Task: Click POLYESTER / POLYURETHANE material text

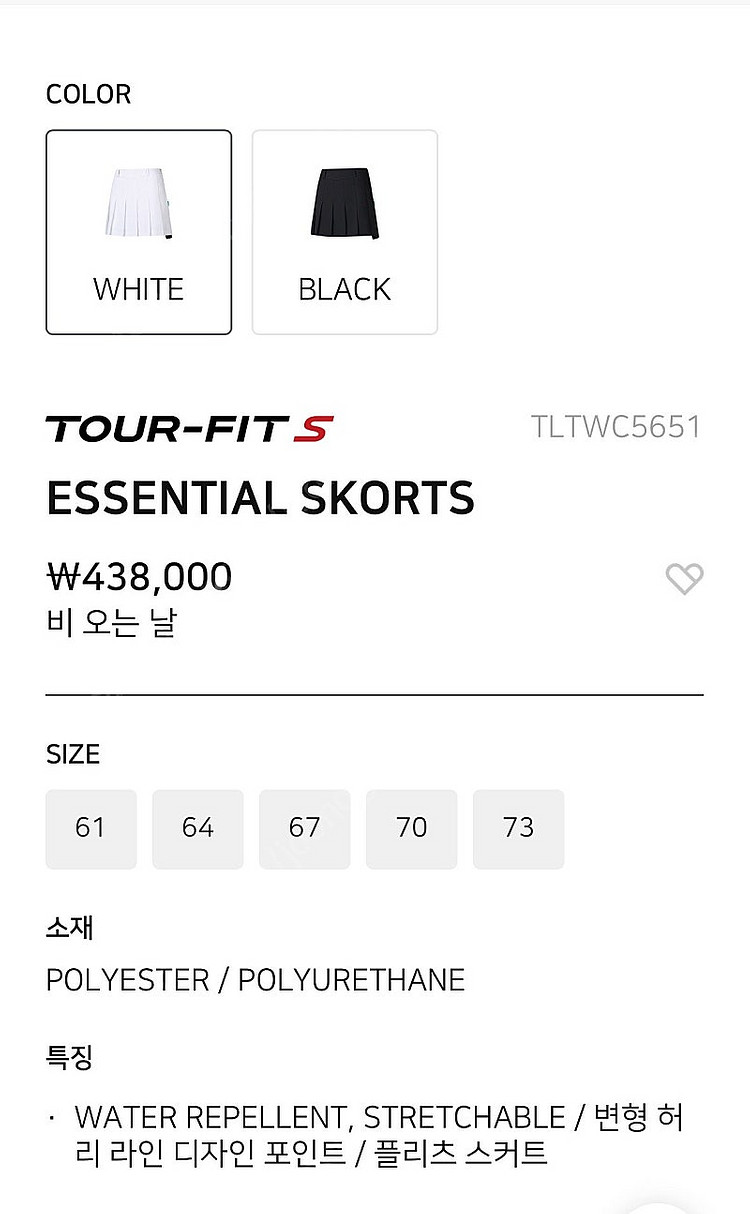Action: (256, 980)
